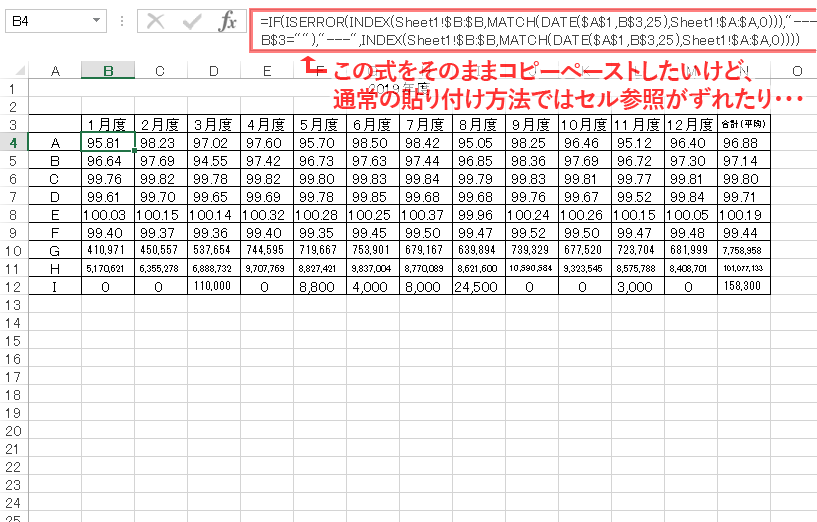Click row label cell A
The height and width of the screenshot is (522, 817).
pos(55,142)
